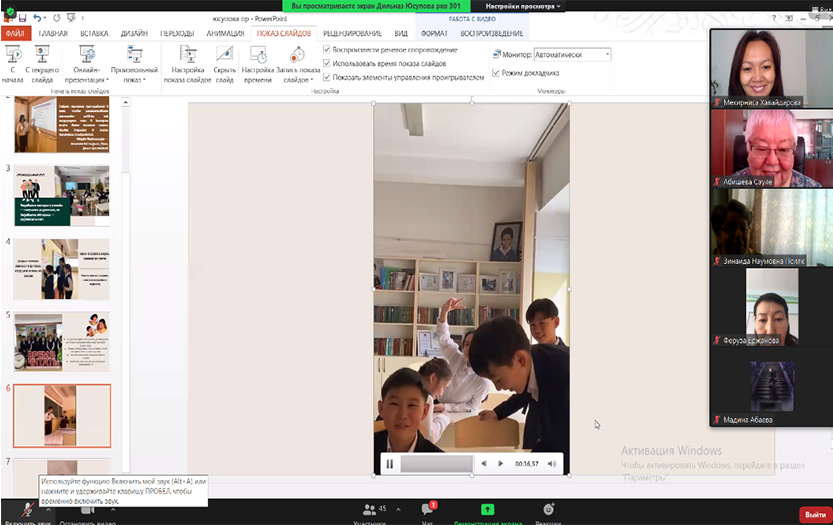Uncheck the 'Режим докладчика' checkbox
The image size is (833, 525).
click(497, 73)
